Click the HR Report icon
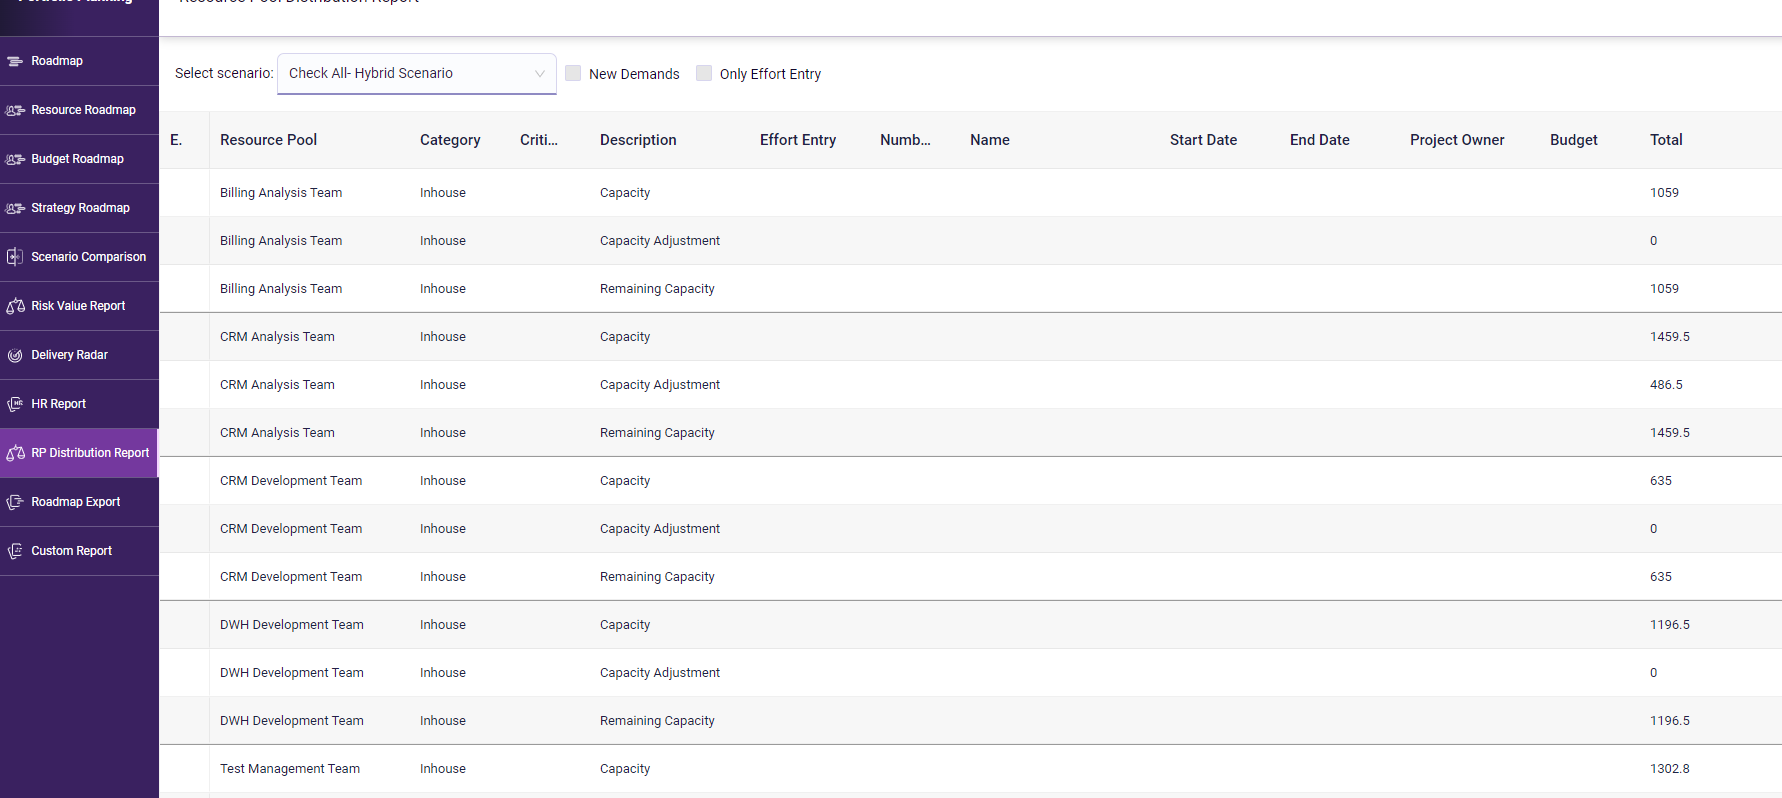The width and height of the screenshot is (1782, 798). pos(15,404)
